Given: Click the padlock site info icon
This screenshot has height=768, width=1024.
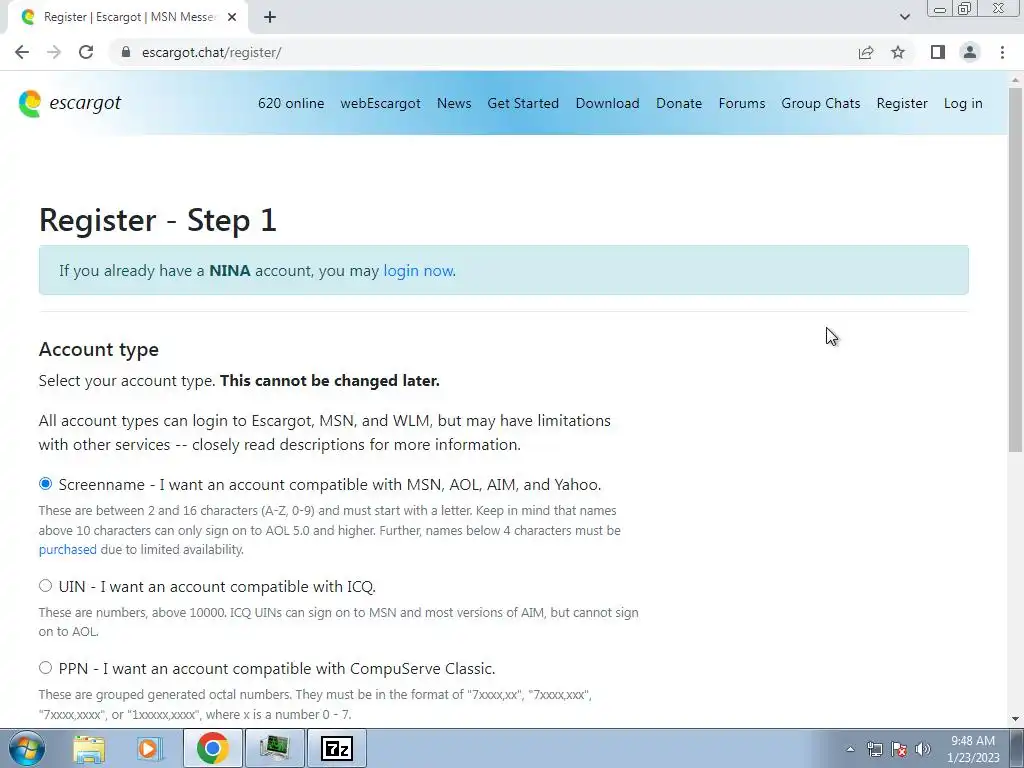Looking at the screenshot, I should pos(127,52).
